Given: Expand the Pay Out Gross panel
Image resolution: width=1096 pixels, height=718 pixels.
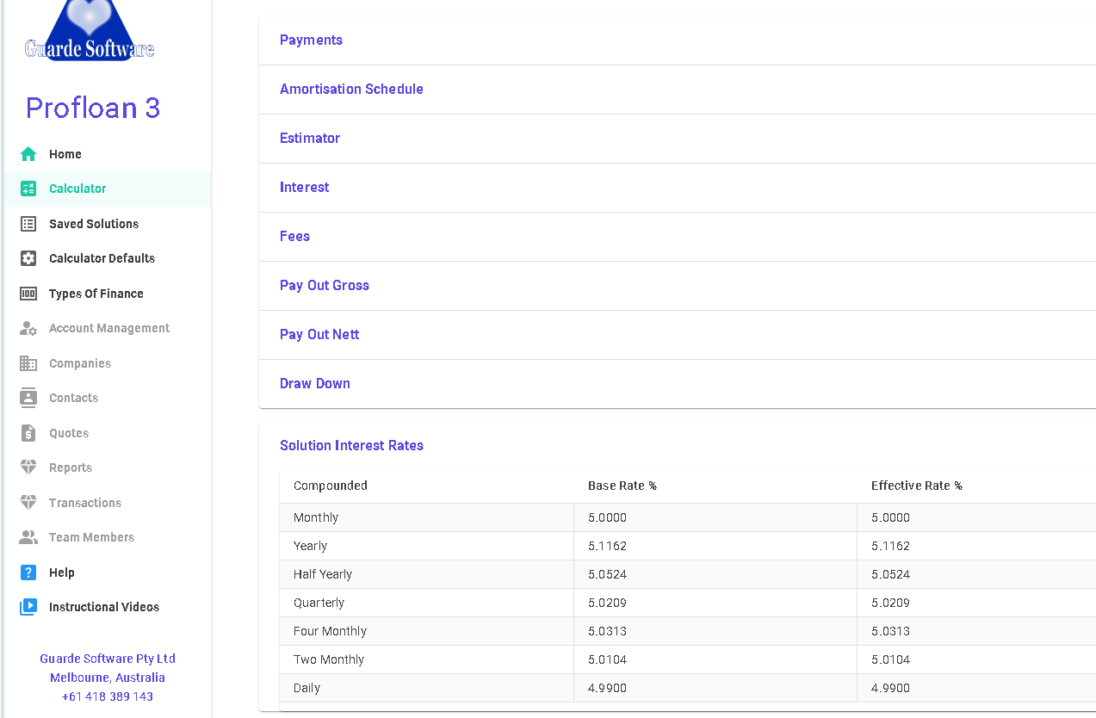Looking at the screenshot, I should (x=677, y=285).
